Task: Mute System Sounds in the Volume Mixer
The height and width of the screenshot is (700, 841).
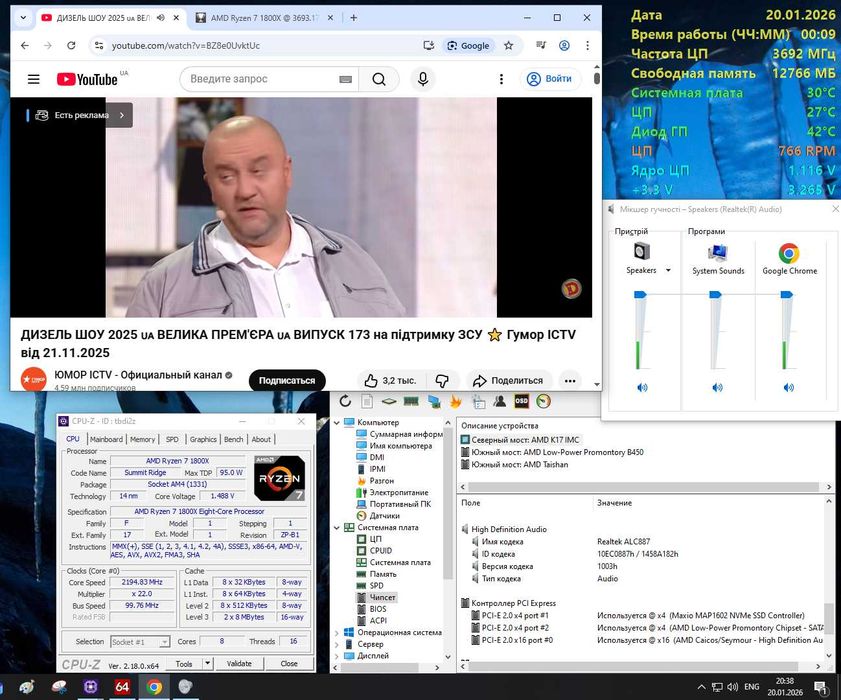Action: [x=717, y=387]
